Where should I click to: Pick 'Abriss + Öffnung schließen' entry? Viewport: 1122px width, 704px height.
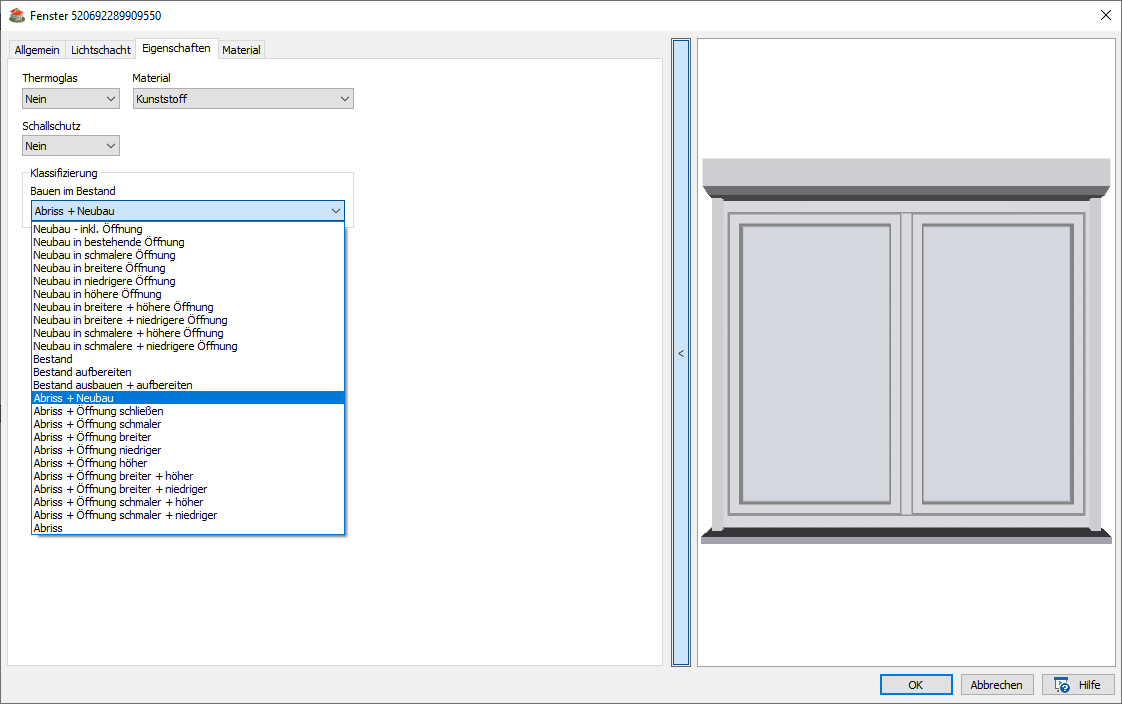tap(98, 411)
